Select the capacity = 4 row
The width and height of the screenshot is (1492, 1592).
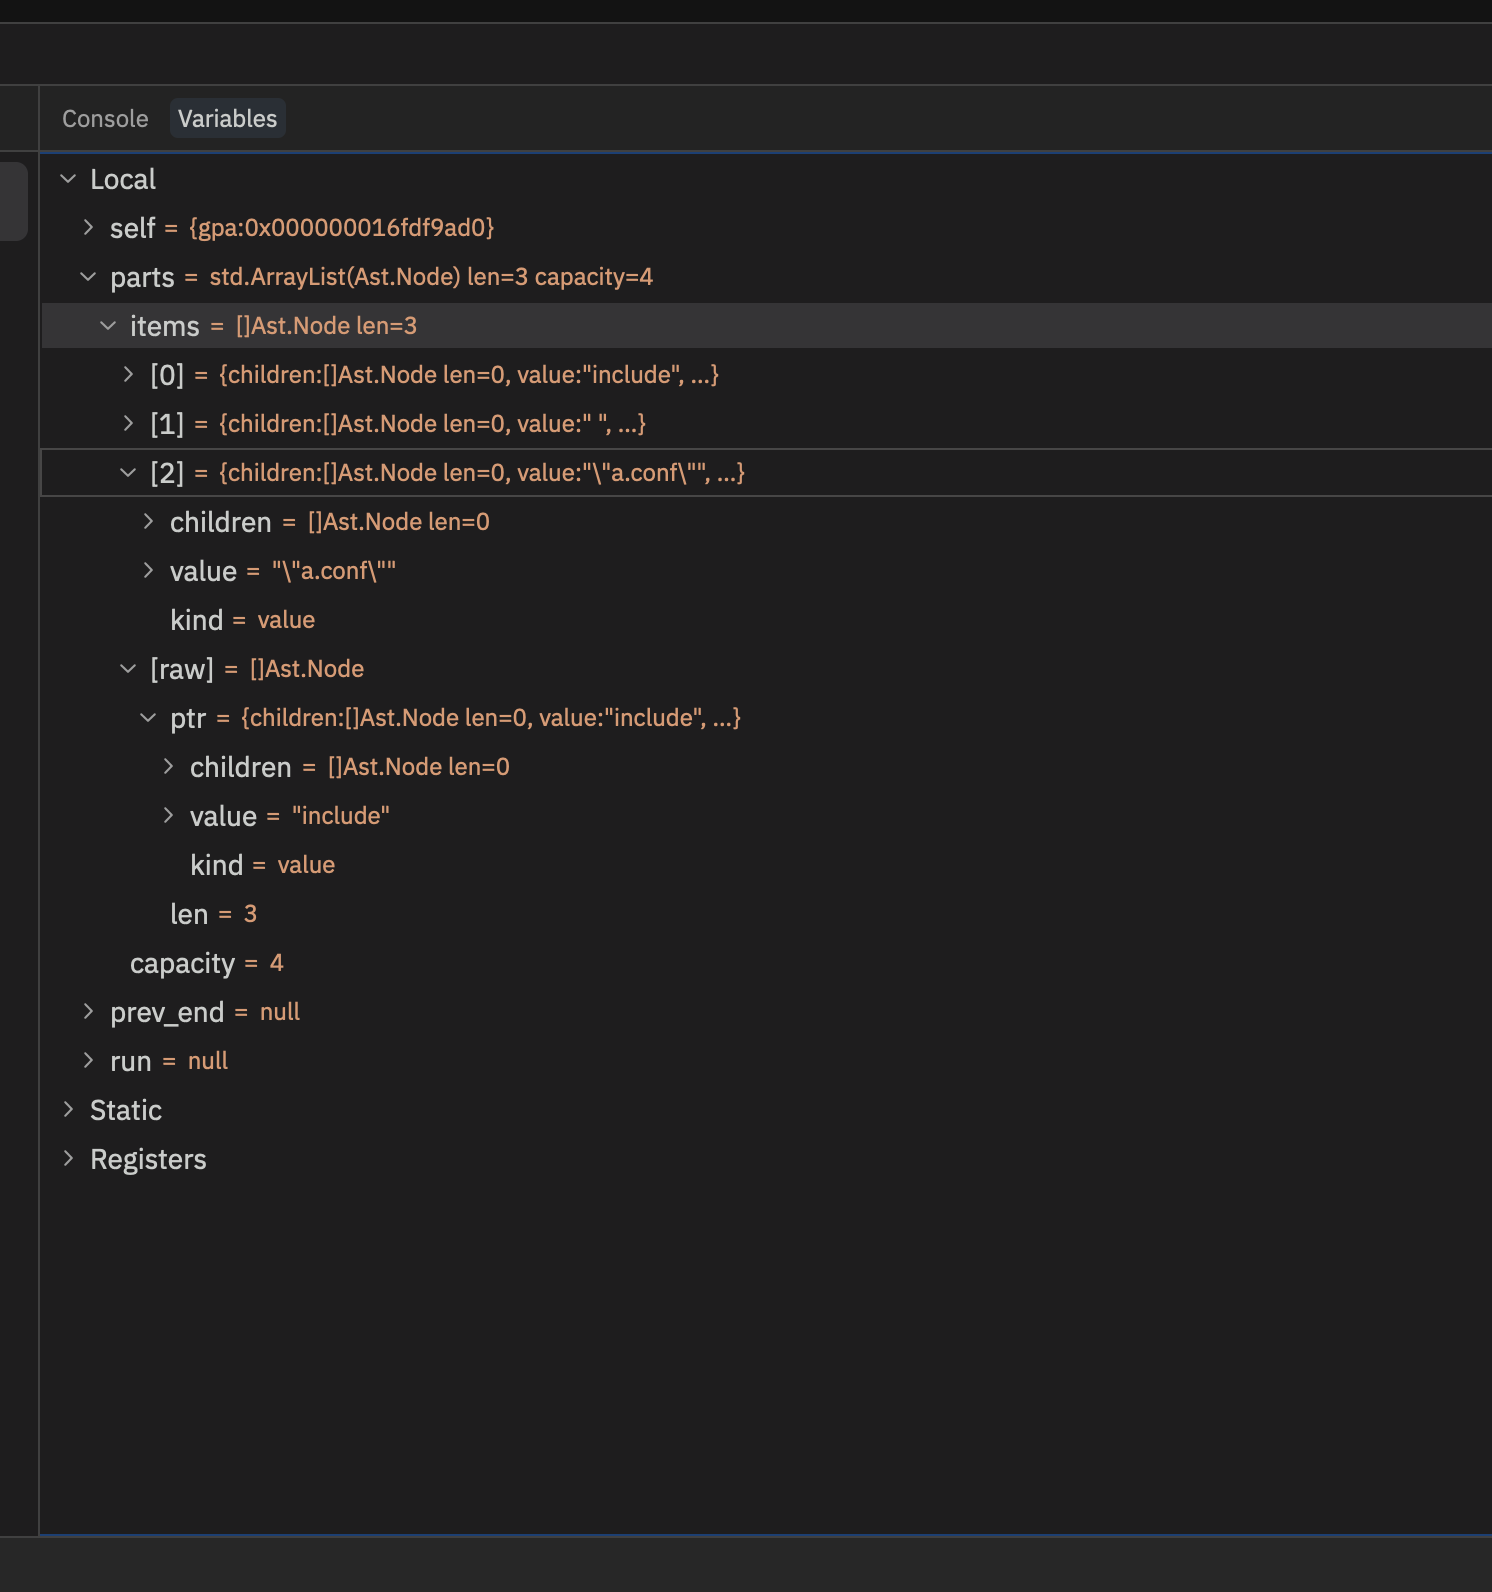[767, 963]
